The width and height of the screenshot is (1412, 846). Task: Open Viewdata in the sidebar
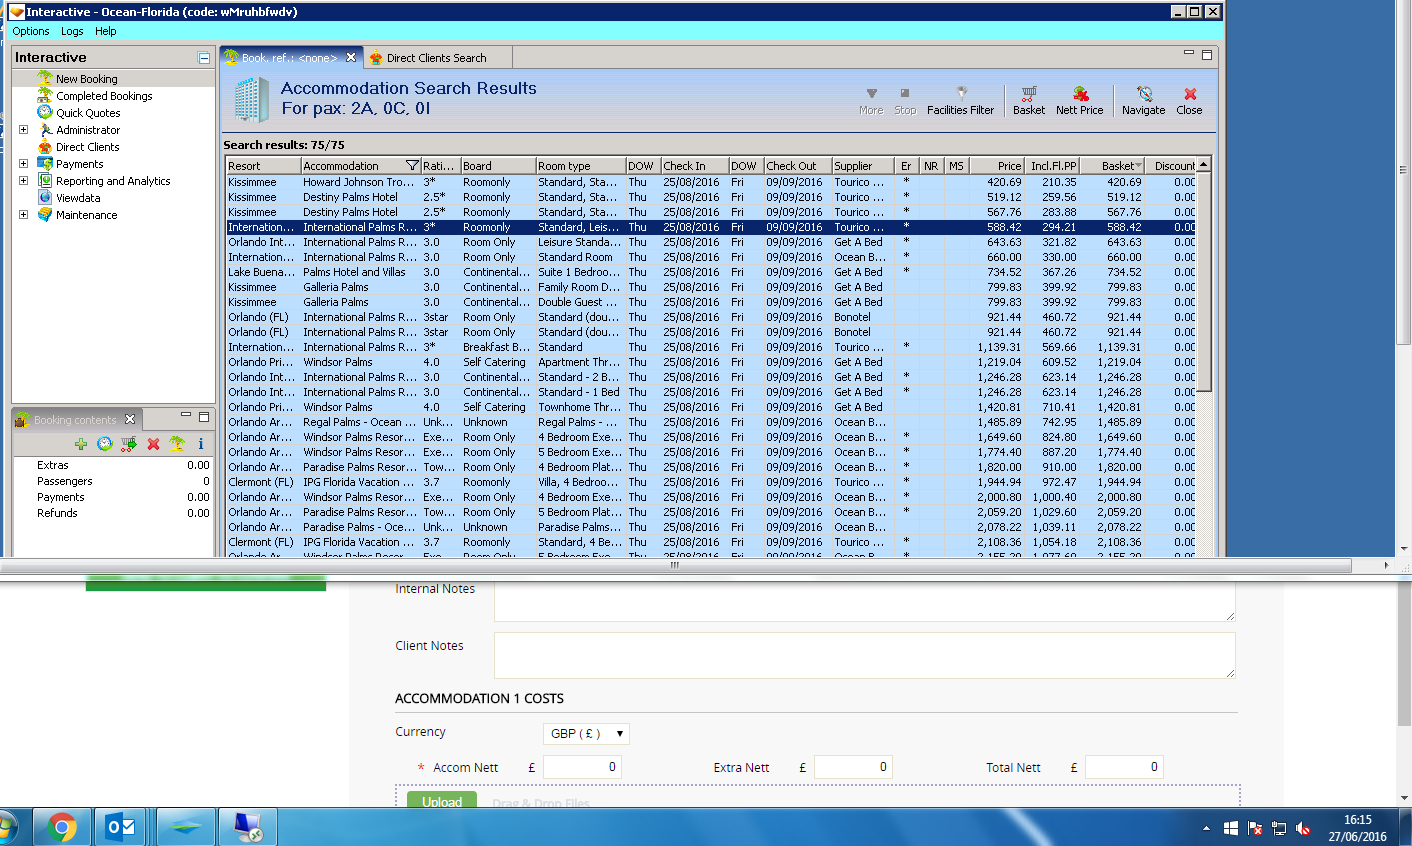[78, 198]
